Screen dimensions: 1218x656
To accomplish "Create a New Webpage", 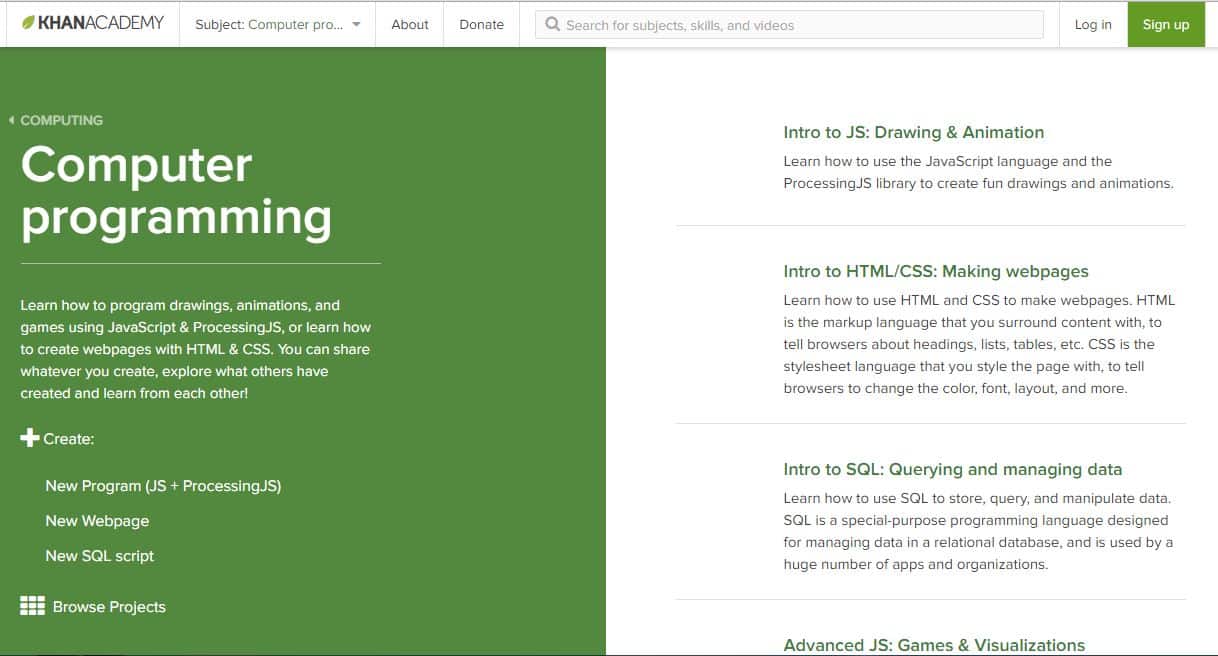I will click(x=97, y=520).
